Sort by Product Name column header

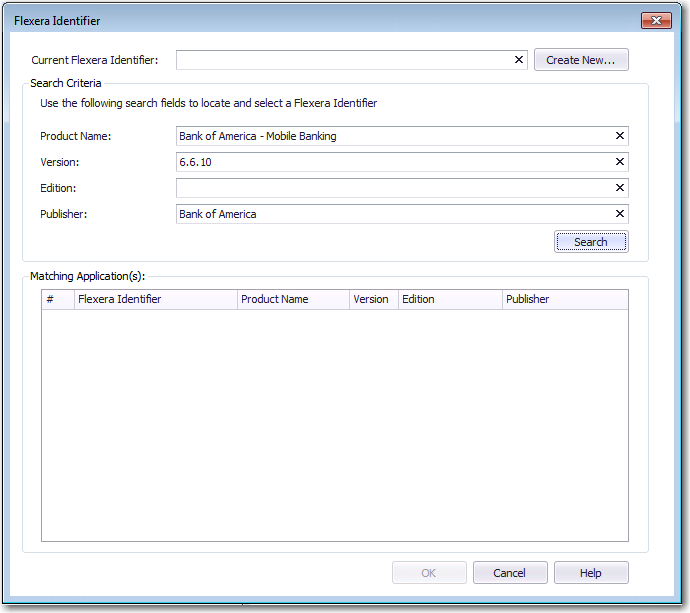pos(293,299)
